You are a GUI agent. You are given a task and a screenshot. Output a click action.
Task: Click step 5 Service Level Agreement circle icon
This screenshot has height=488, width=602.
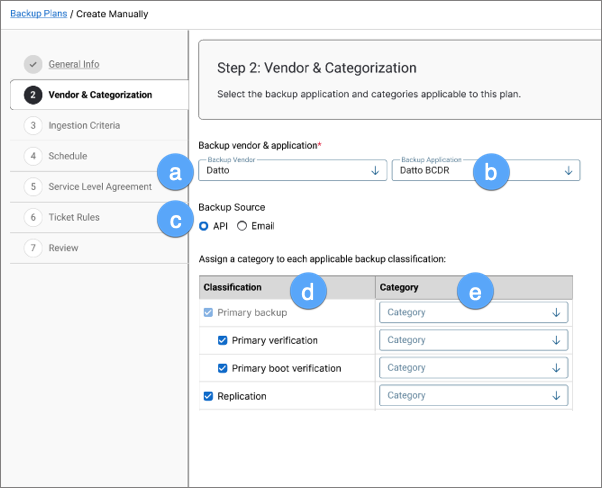click(33, 187)
